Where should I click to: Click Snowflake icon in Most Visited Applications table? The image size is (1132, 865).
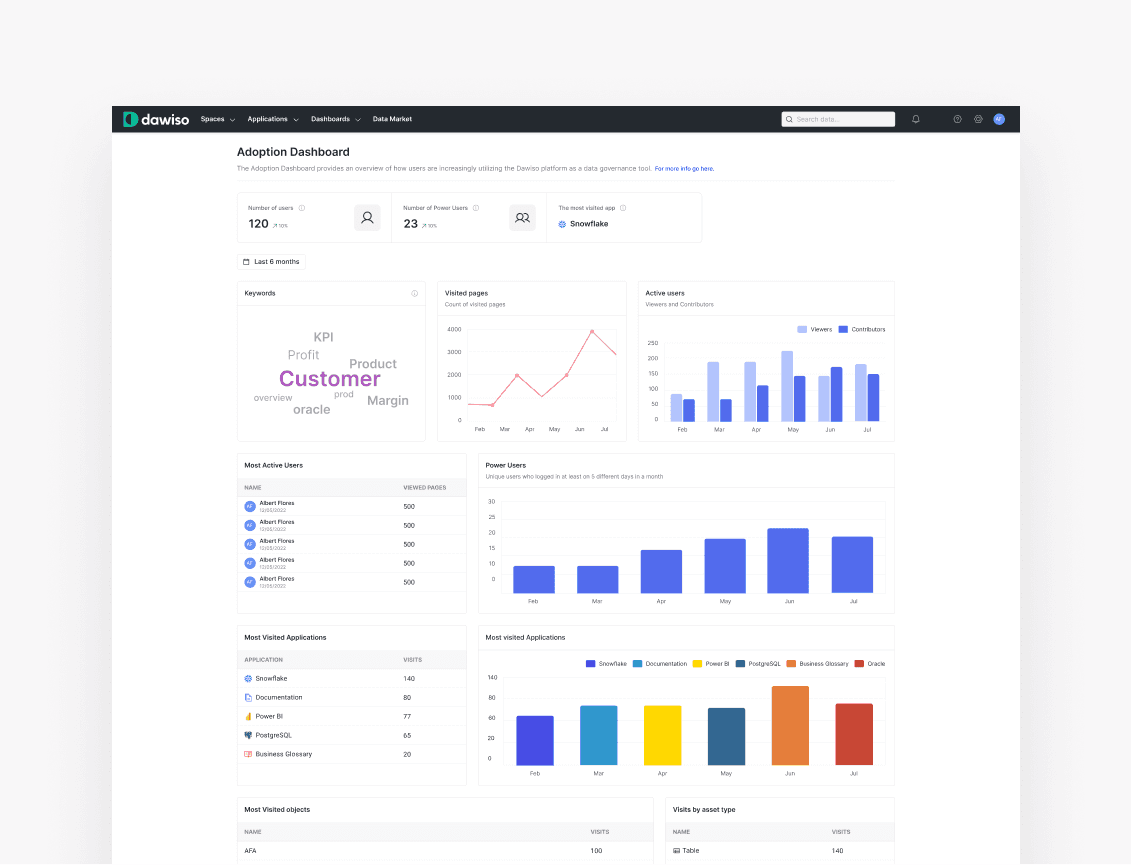(248, 679)
